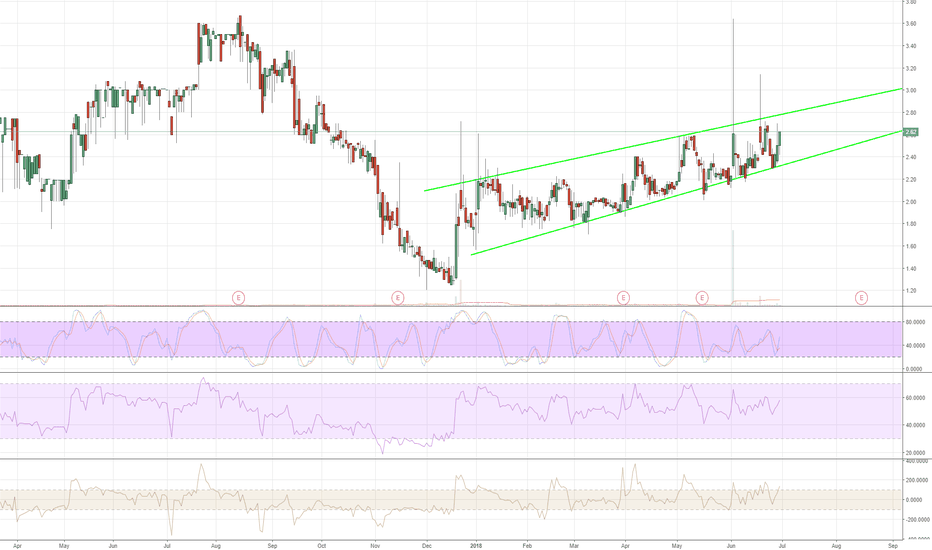Click the 2018 label on time axis
The image size is (932, 550).
(x=476, y=545)
